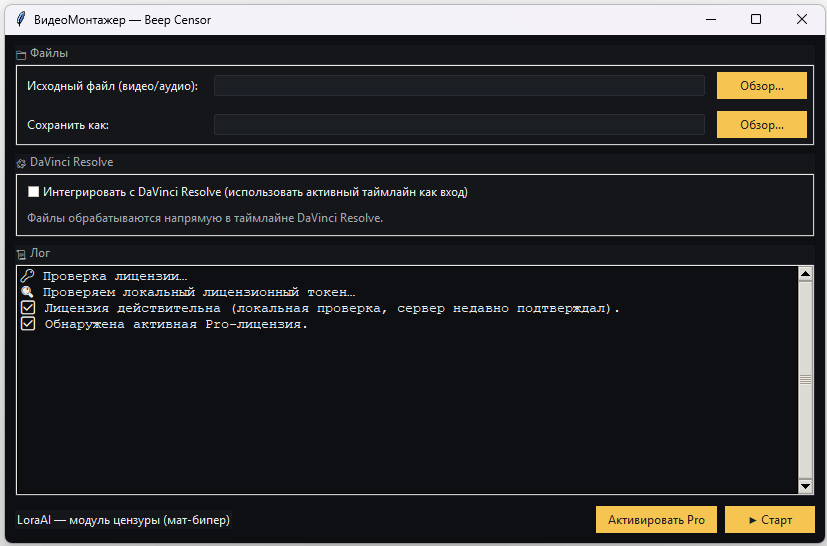Open Обзор button next to Сохранить как

[x=762, y=124]
